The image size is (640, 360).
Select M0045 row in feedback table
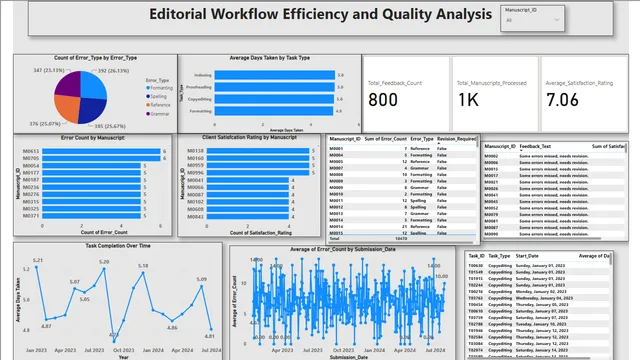tap(554, 202)
